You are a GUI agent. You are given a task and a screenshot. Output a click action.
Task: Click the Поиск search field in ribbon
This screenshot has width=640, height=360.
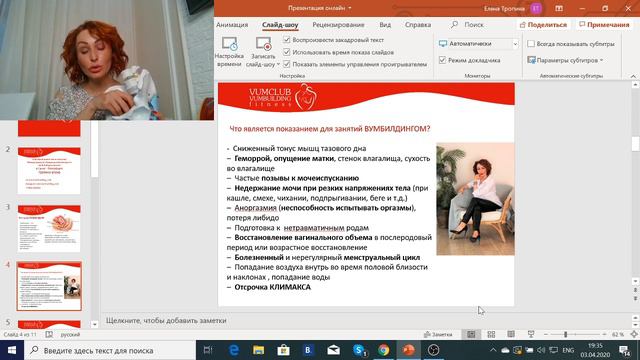pos(468,24)
